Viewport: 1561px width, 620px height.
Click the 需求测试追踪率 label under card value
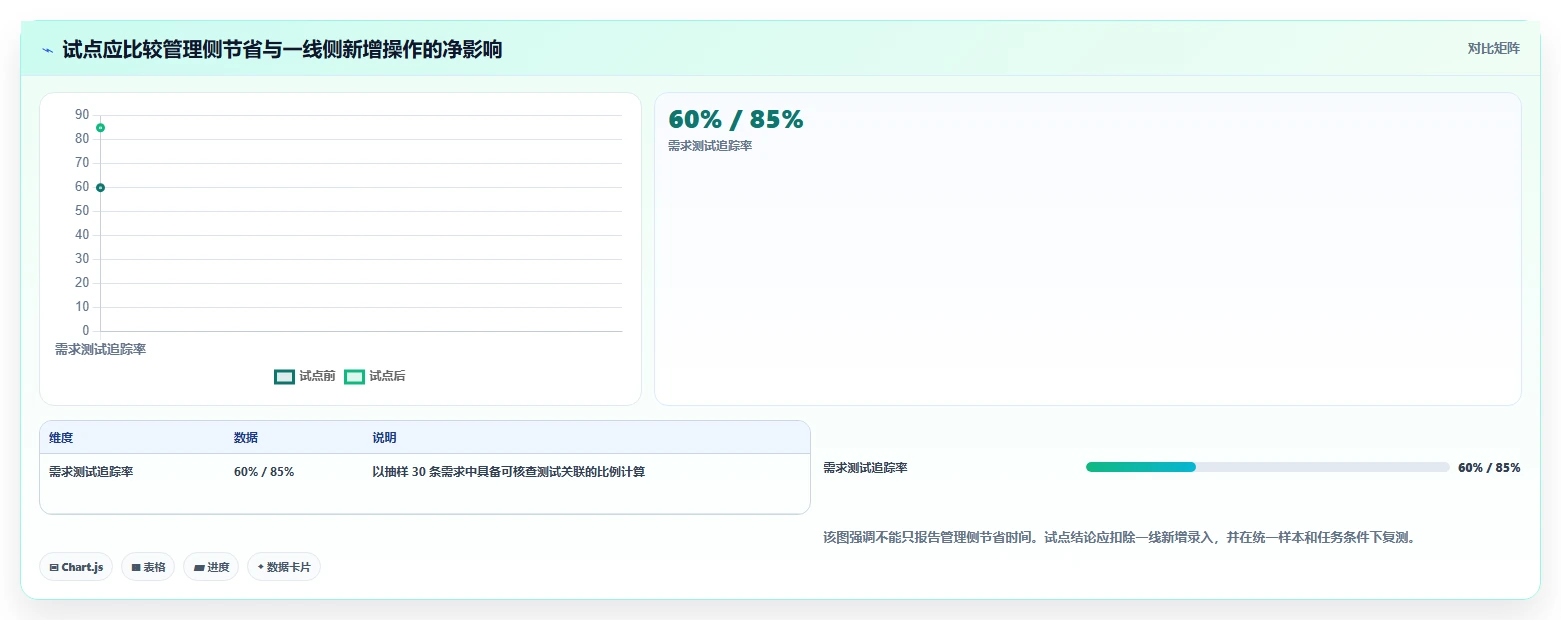(710, 146)
